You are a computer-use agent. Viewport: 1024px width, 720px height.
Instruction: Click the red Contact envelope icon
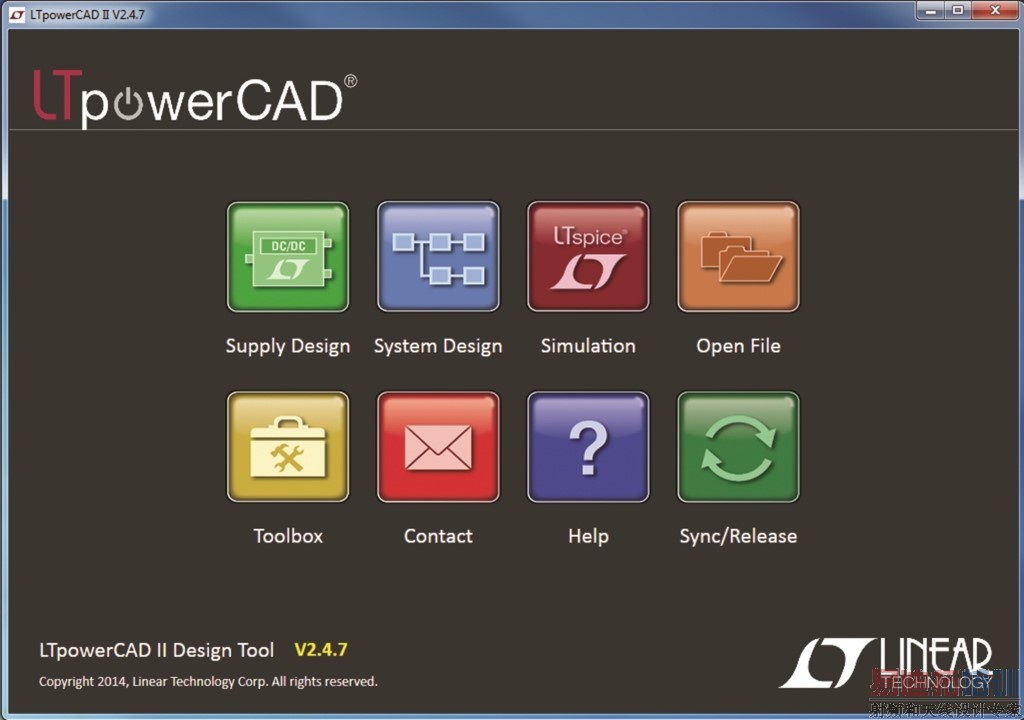click(x=438, y=447)
